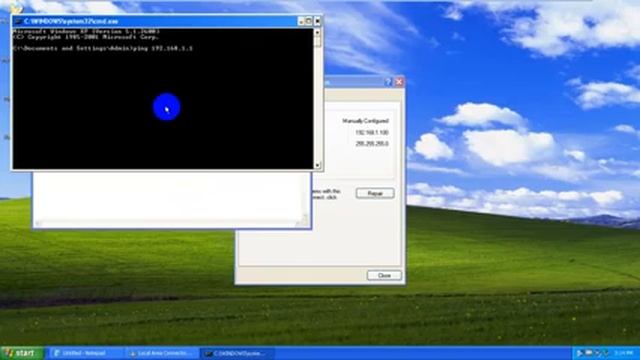Click the Manually Configured address type text
The width and height of the screenshot is (640, 360).
click(365, 121)
